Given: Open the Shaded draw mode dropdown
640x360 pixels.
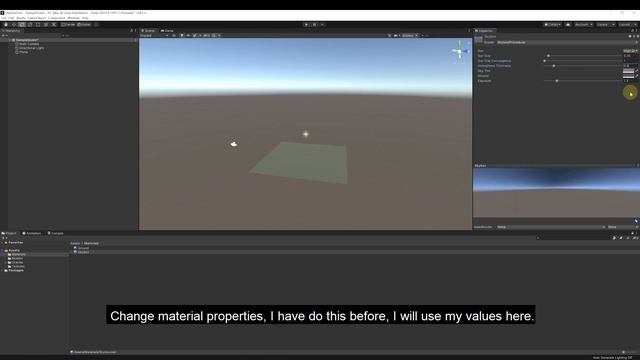Looking at the screenshot, I should (154, 36).
